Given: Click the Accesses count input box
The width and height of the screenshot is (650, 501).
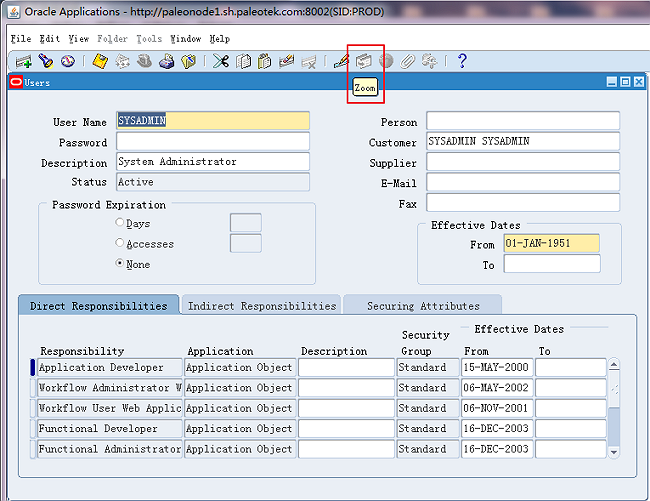Looking at the screenshot, I should (246, 243).
